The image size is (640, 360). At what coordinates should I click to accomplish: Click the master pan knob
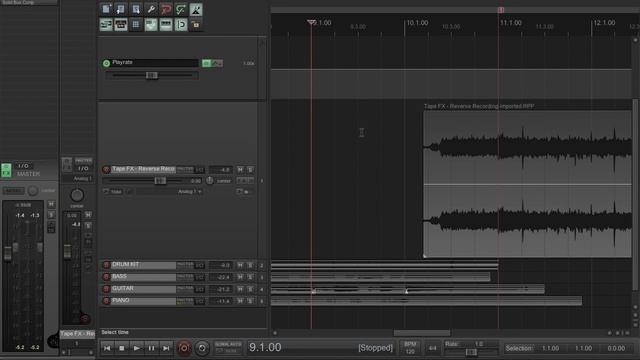(x=33, y=191)
